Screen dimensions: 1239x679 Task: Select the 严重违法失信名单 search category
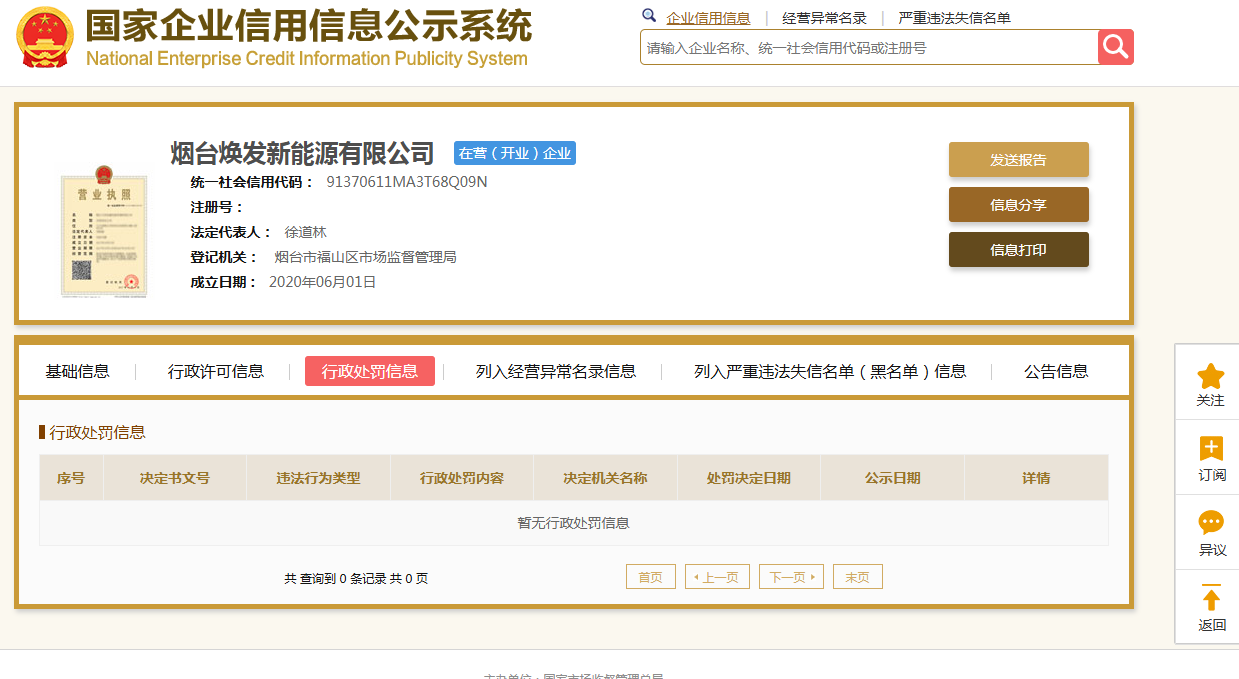(954, 18)
